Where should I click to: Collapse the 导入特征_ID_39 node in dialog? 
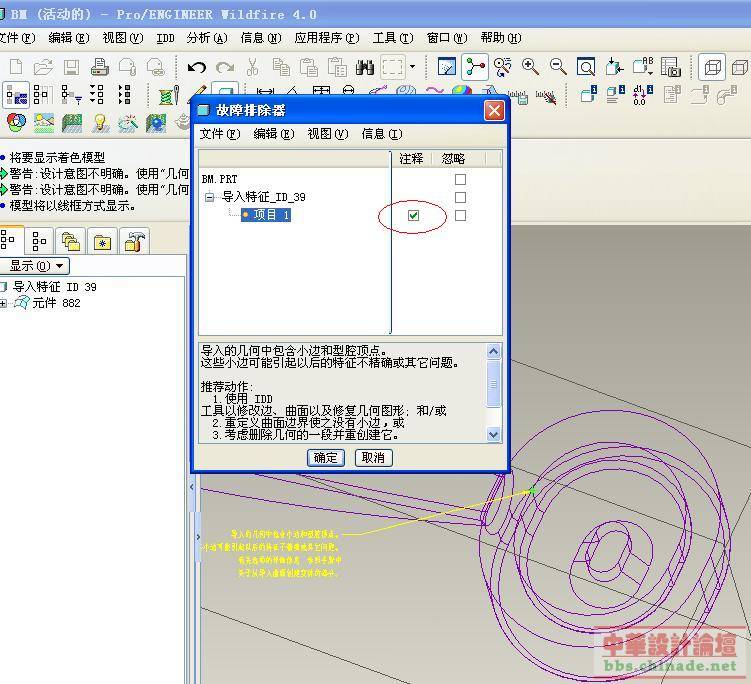tap(209, 197)
